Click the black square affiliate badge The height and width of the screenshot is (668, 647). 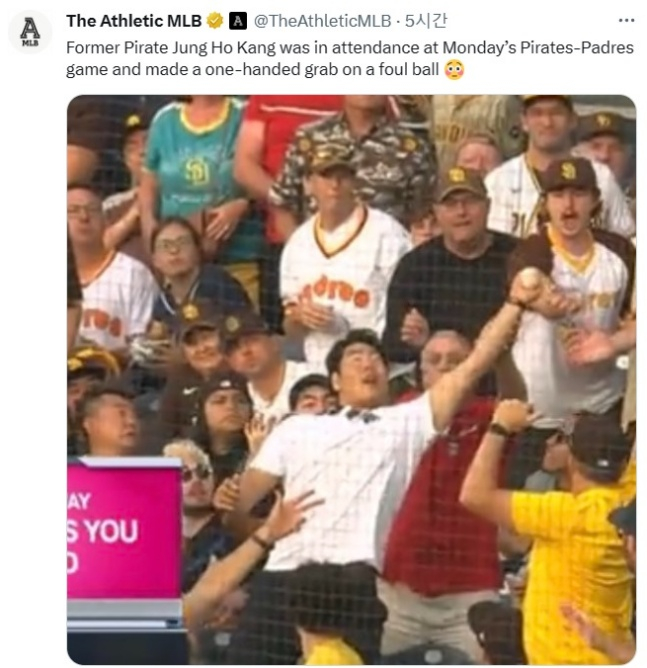coord(238,21)
